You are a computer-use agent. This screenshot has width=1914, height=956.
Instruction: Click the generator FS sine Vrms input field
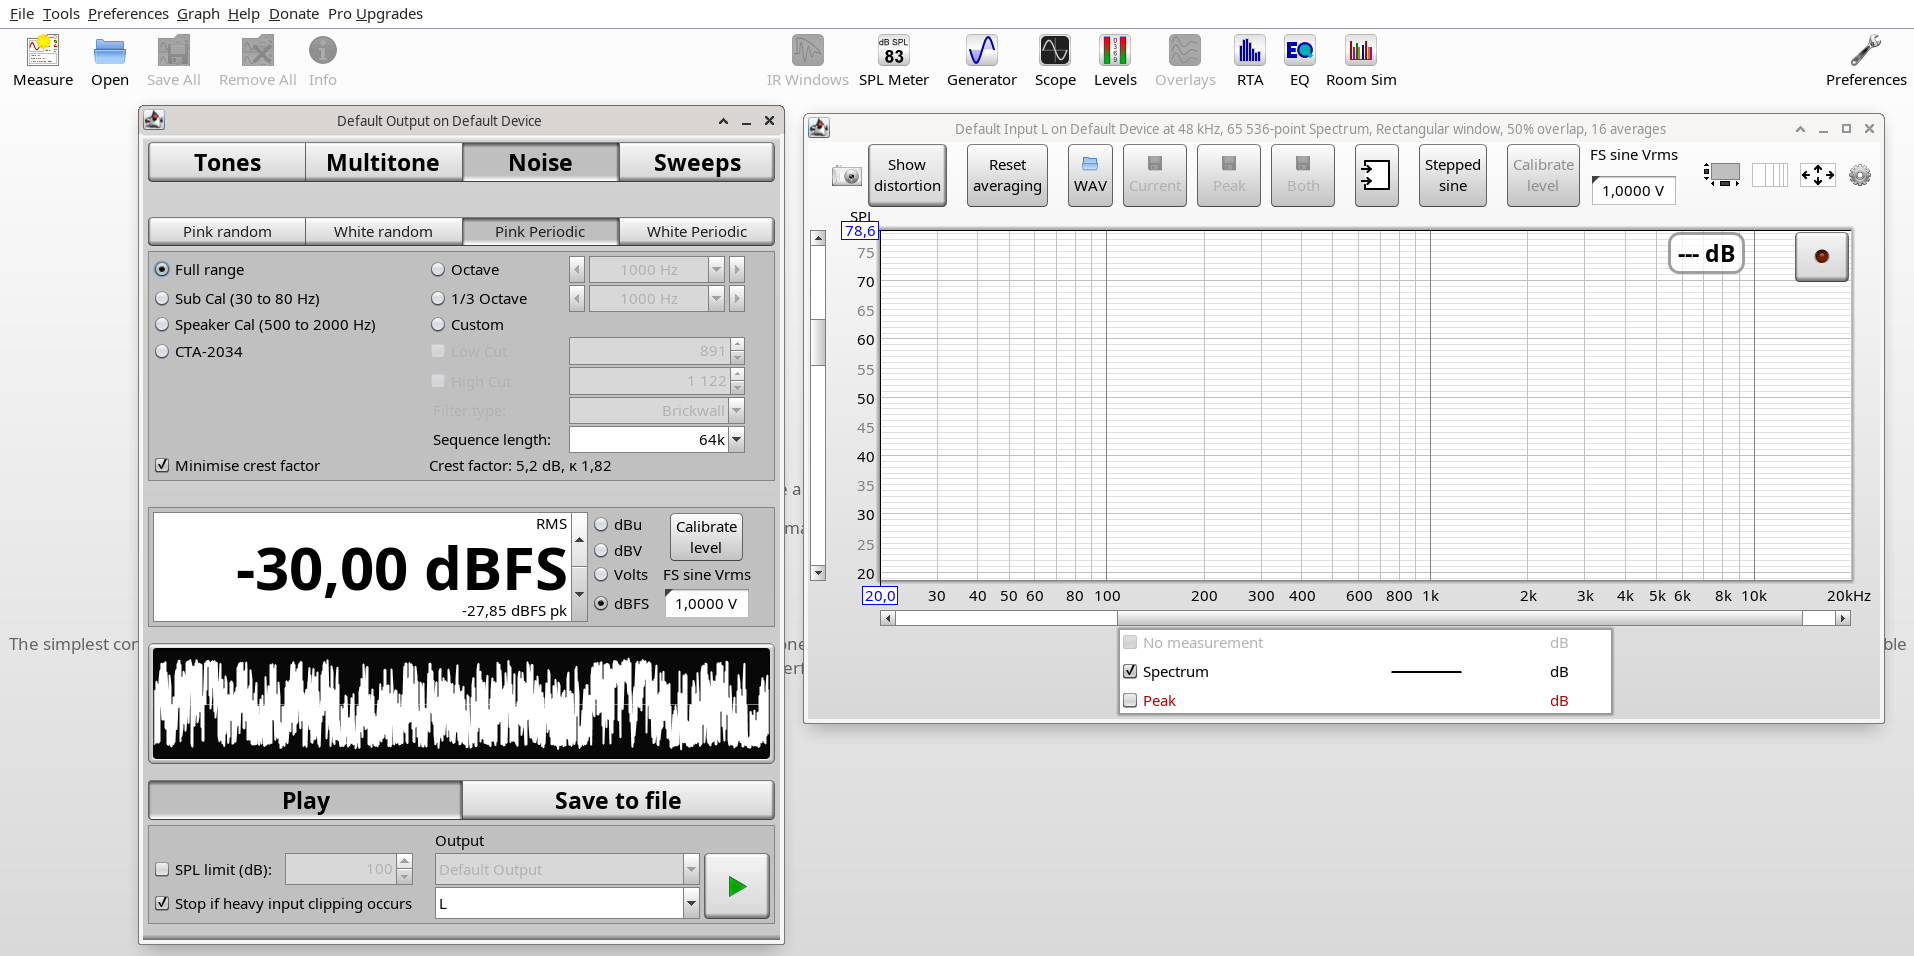coord(706,604)
